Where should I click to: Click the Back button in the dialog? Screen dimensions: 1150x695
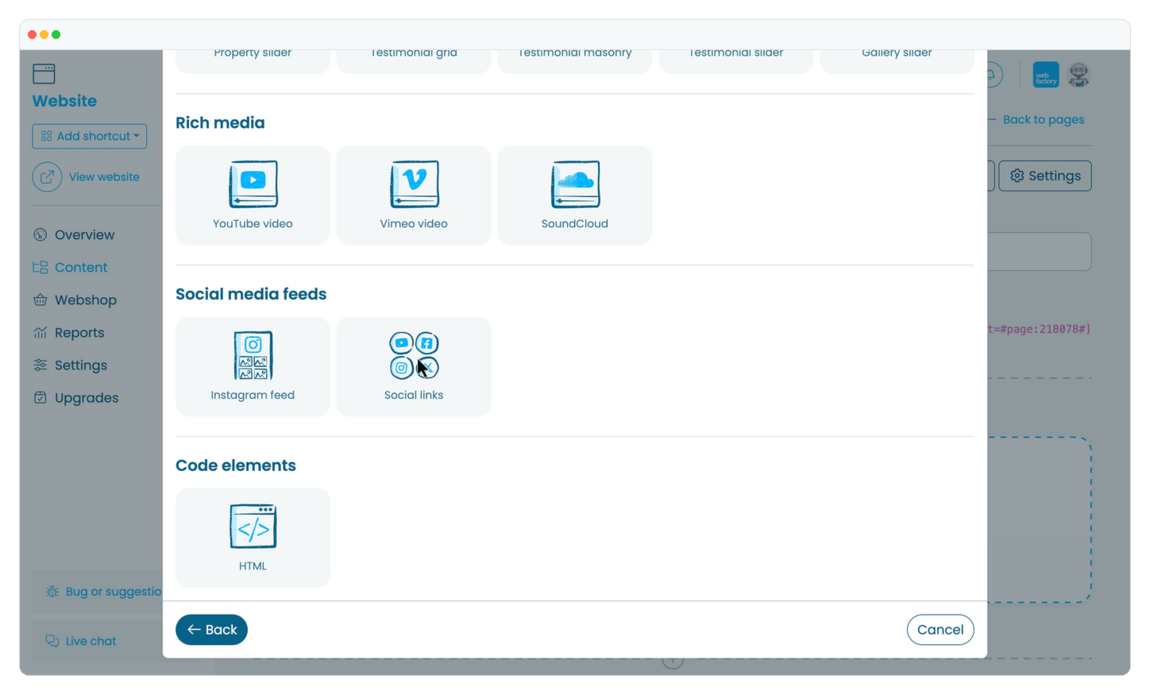[x=211, y=630]
